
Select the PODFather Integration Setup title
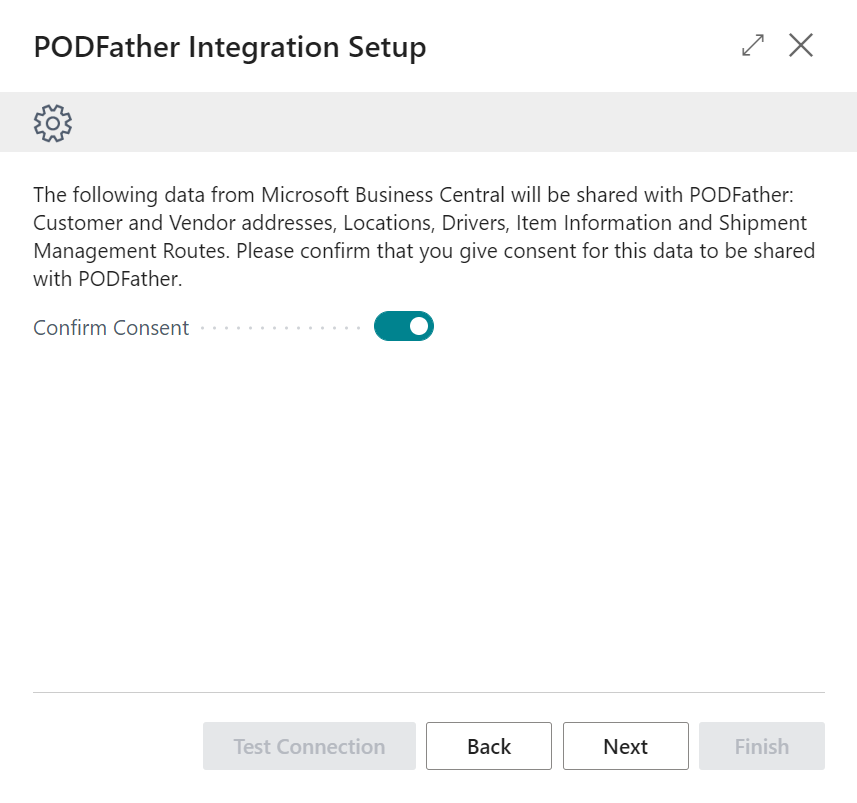pos(230,47)
